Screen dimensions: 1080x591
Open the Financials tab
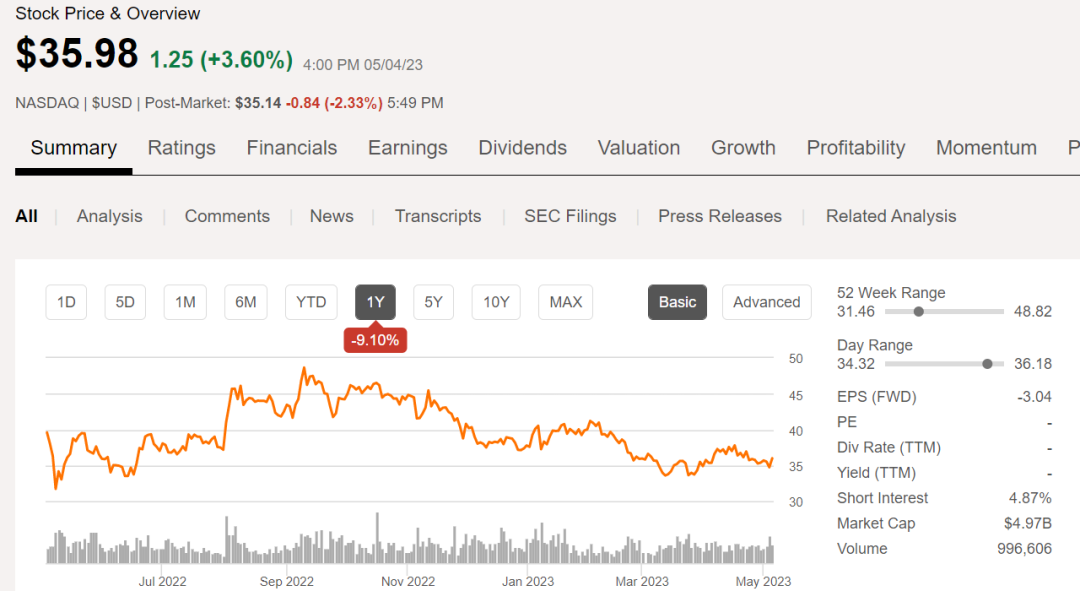292,148
